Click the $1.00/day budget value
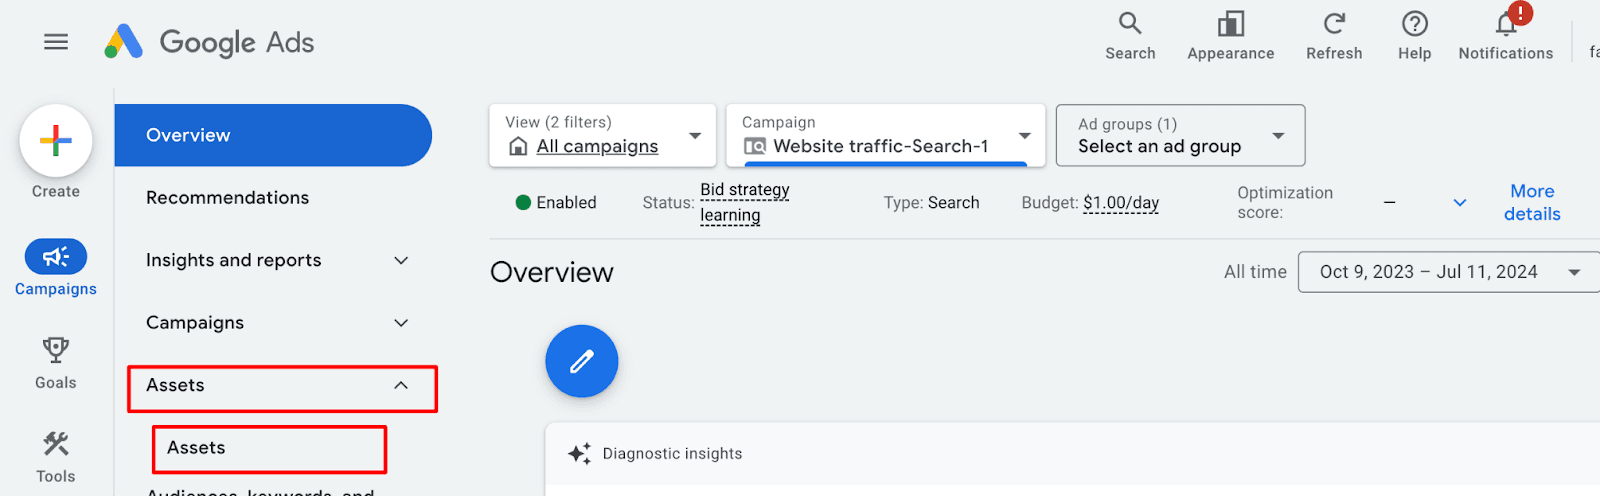The image size is (1600, 496). [x=1121, y=203]
